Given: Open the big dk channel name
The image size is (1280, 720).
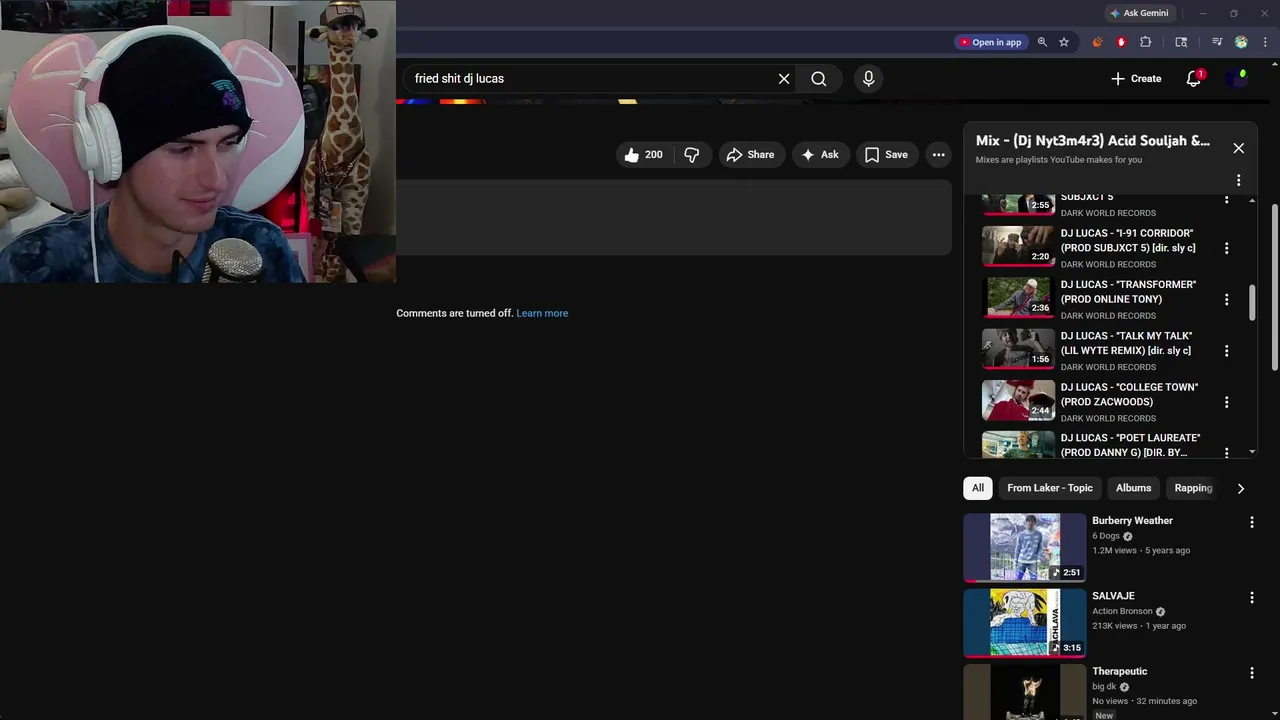Looking at the screenshot, I should tap(1104, 687).
